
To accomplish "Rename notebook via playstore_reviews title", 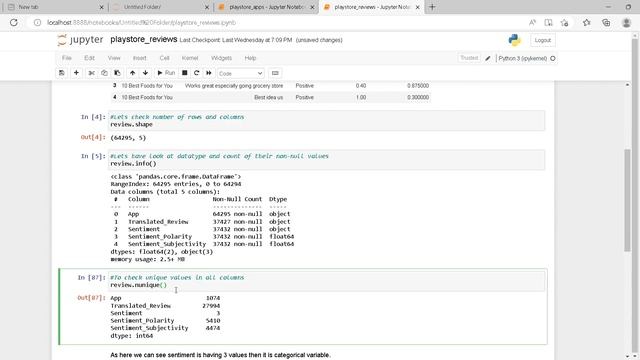I will click(144, 40).
